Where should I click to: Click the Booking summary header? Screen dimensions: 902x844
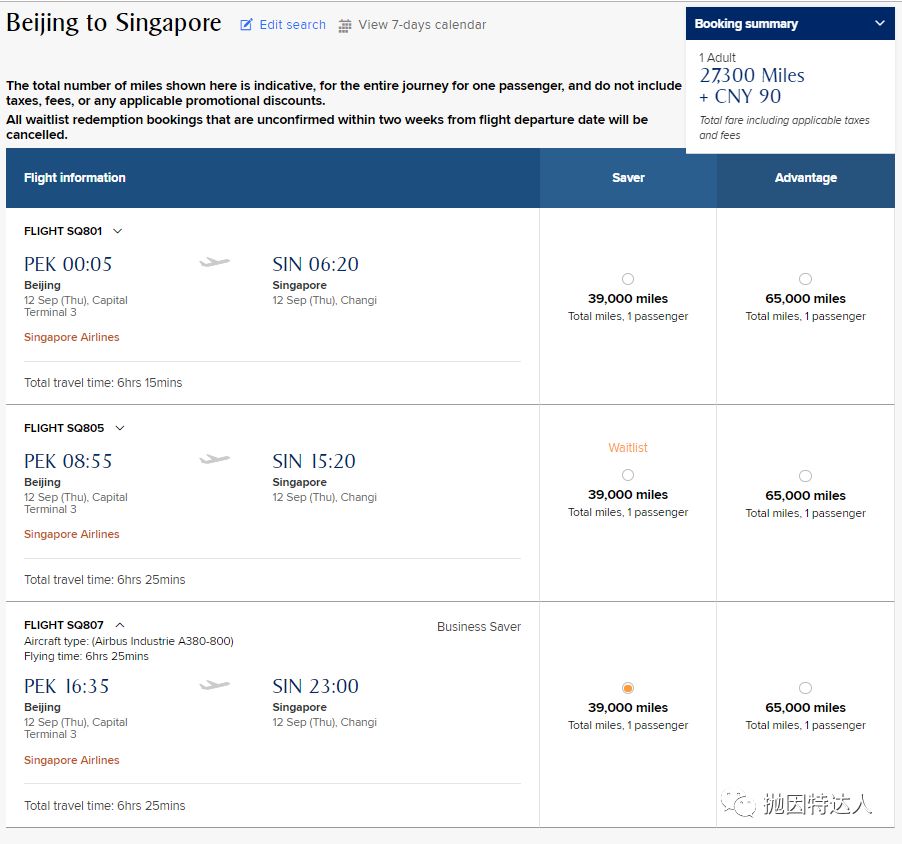tap(790, 24)
